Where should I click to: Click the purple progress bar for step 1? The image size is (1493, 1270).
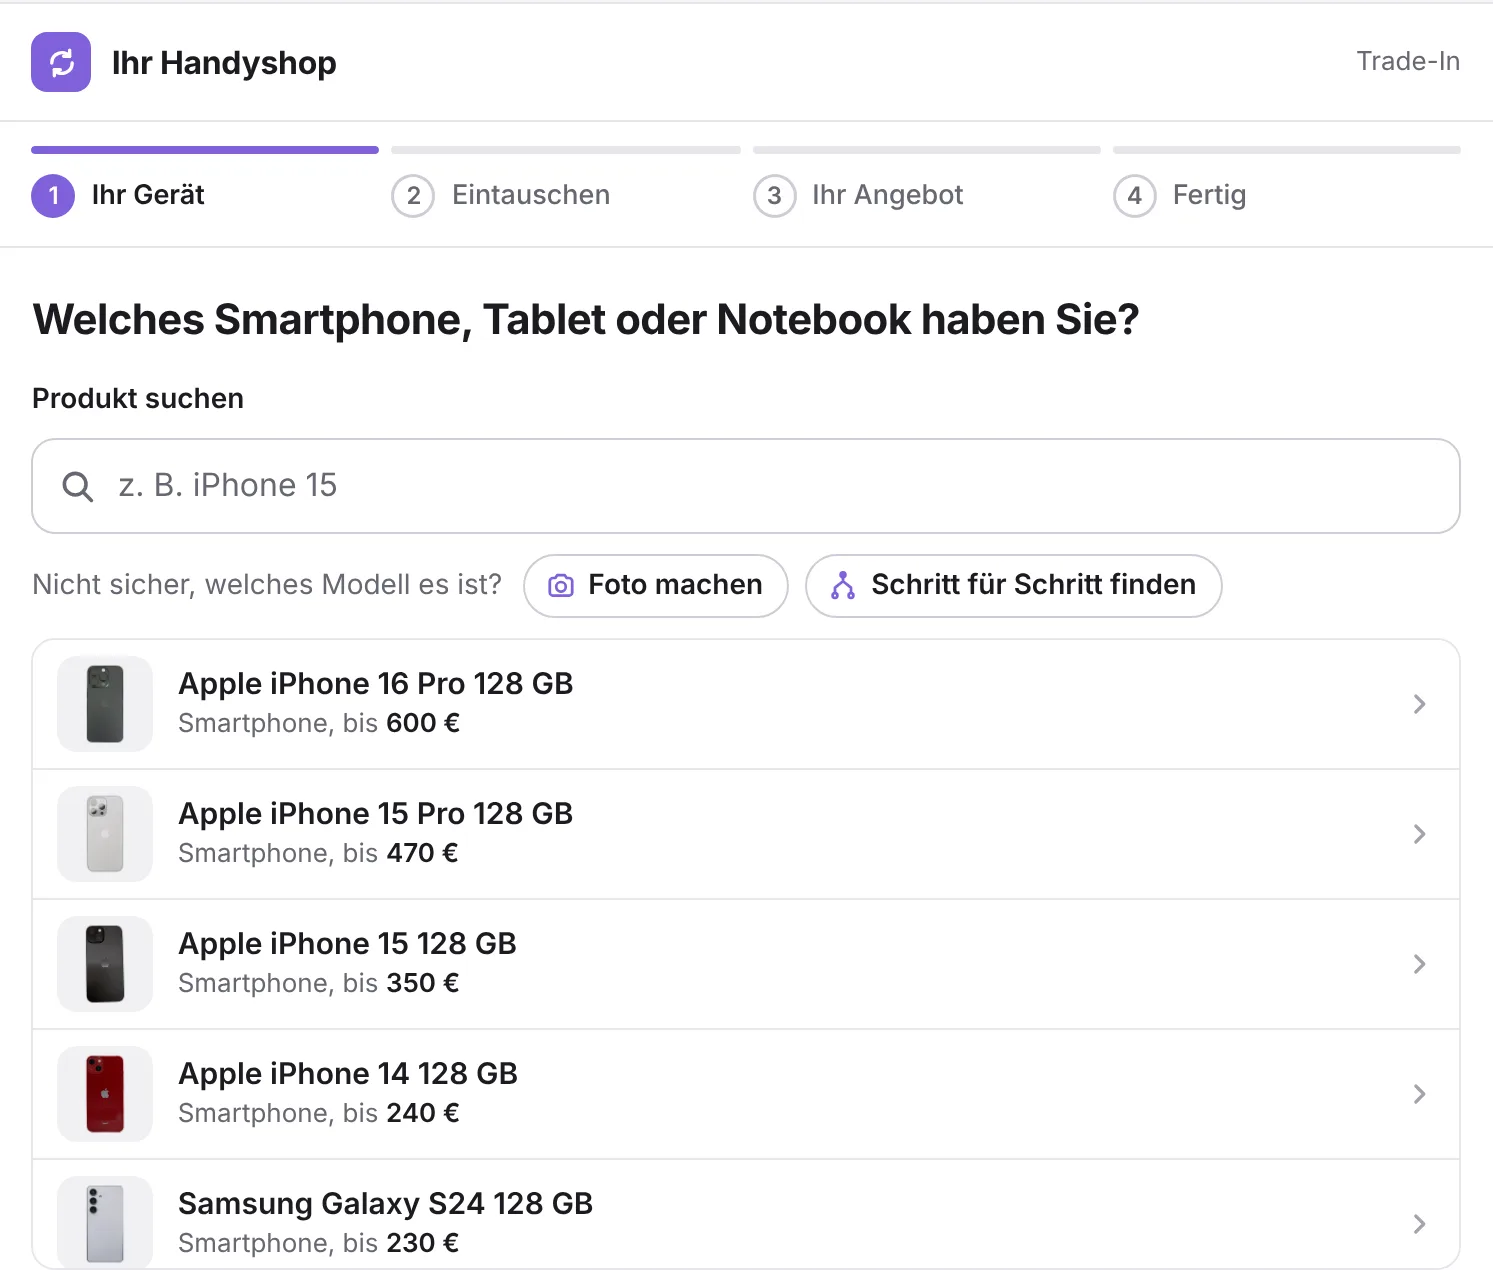pyautogui.click(x=205, y=150)
